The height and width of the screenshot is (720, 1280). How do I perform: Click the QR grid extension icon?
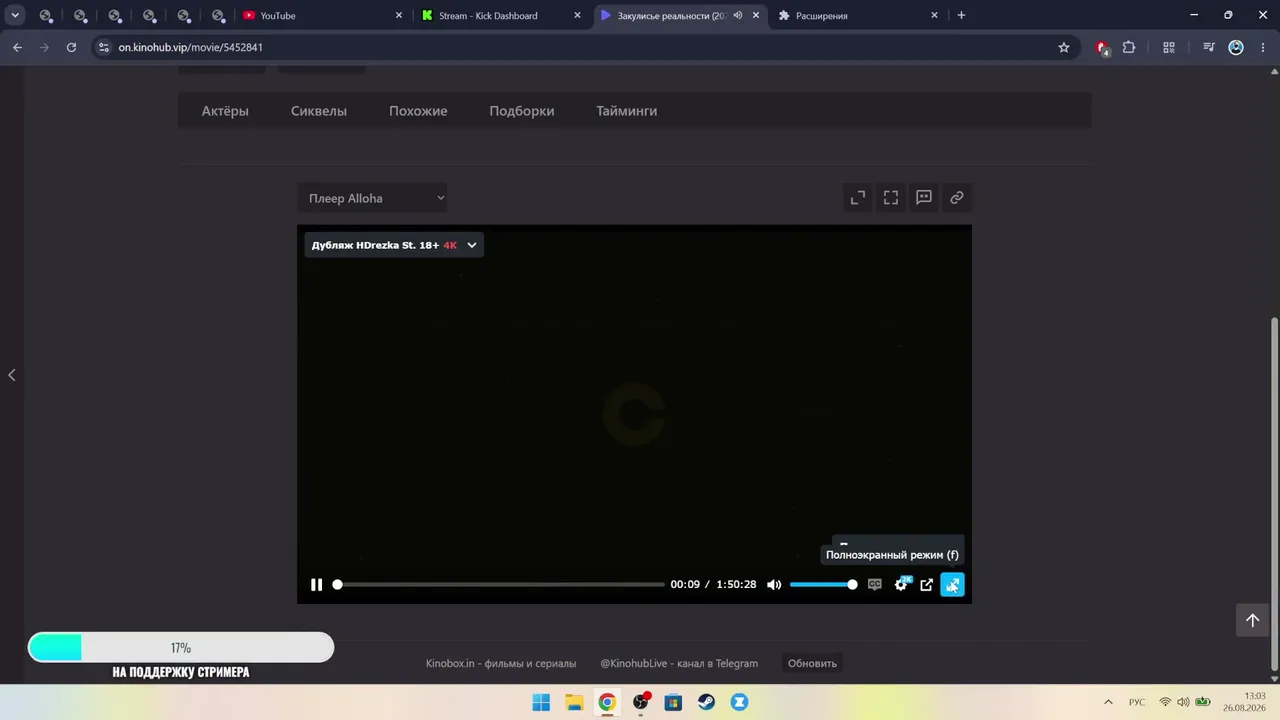coord(1169,47)
